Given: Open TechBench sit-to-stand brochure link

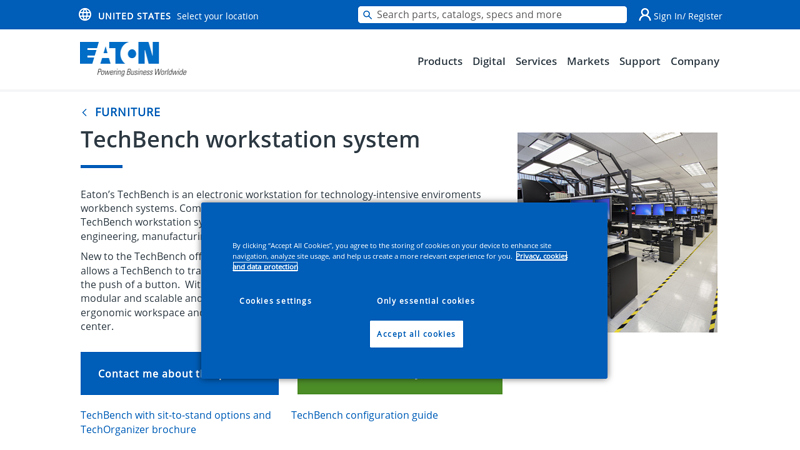Looking at the screenshot, I should 176,422.
